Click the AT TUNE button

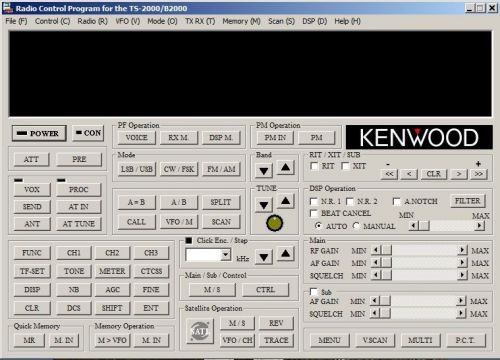click(79, 224)
